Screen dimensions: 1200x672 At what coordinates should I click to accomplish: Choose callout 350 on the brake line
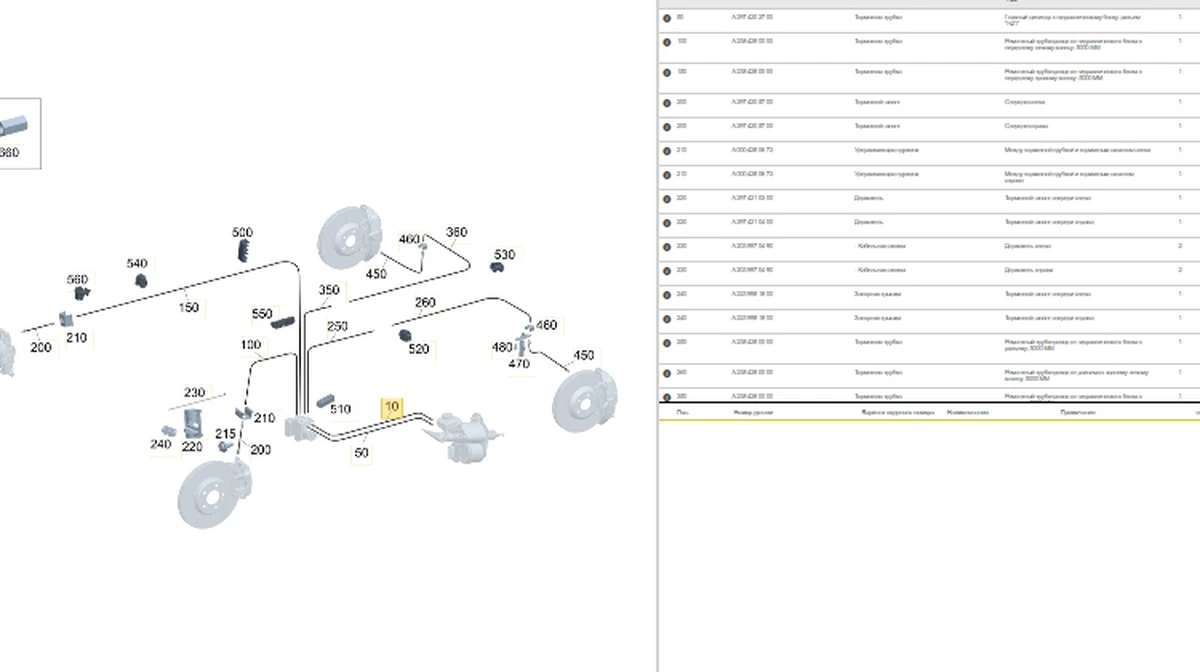tap(329, 291)
